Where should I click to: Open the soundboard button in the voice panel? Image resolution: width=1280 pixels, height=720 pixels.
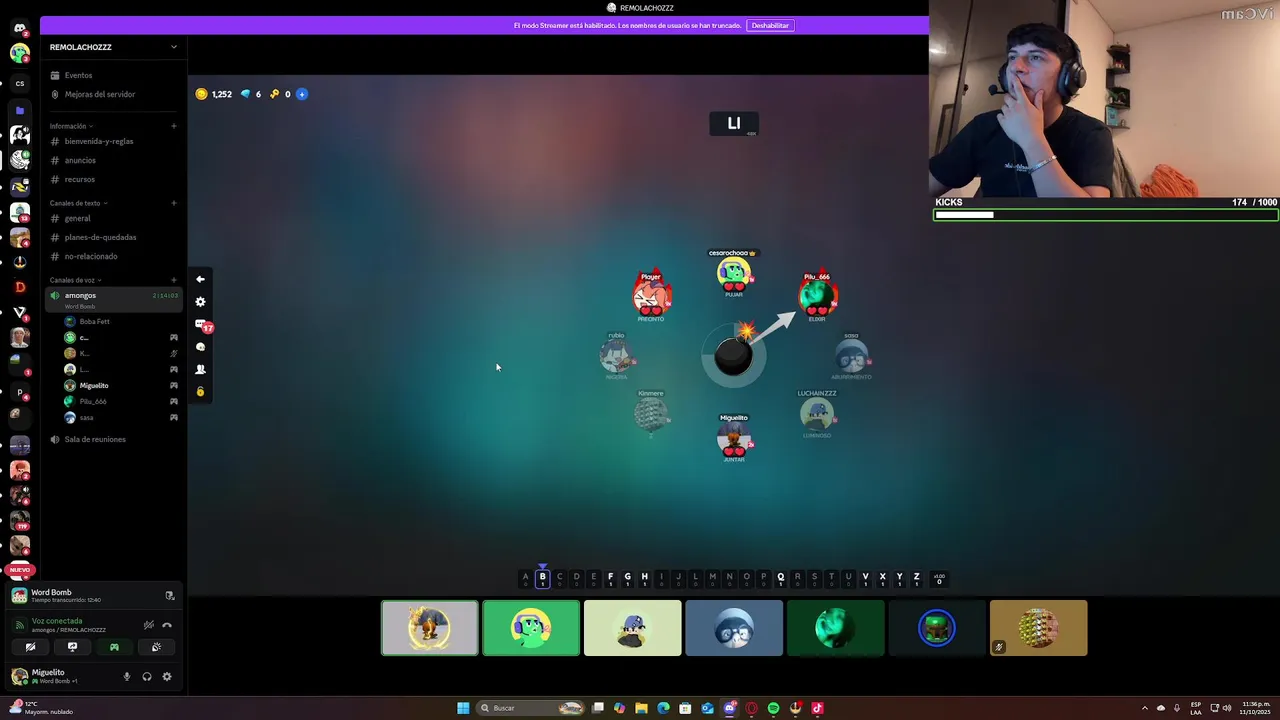(x=156, y=647)
